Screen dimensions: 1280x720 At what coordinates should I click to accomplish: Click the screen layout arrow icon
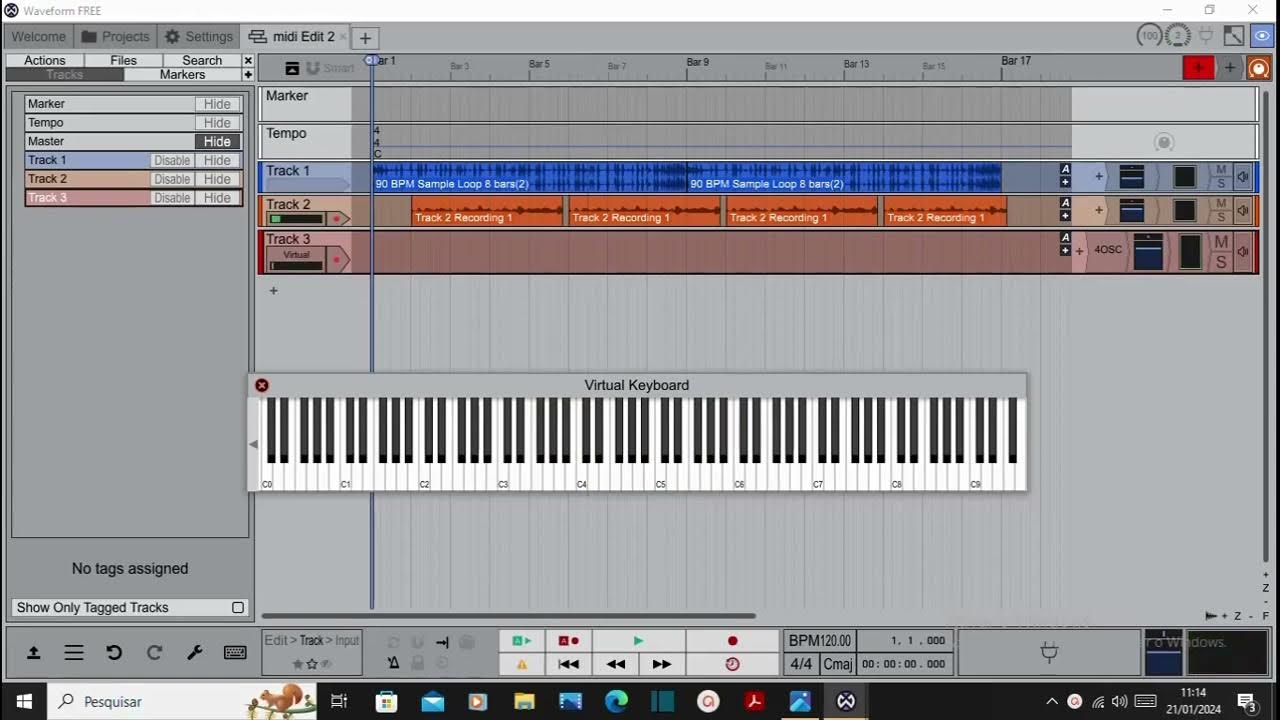(1234, 36)
